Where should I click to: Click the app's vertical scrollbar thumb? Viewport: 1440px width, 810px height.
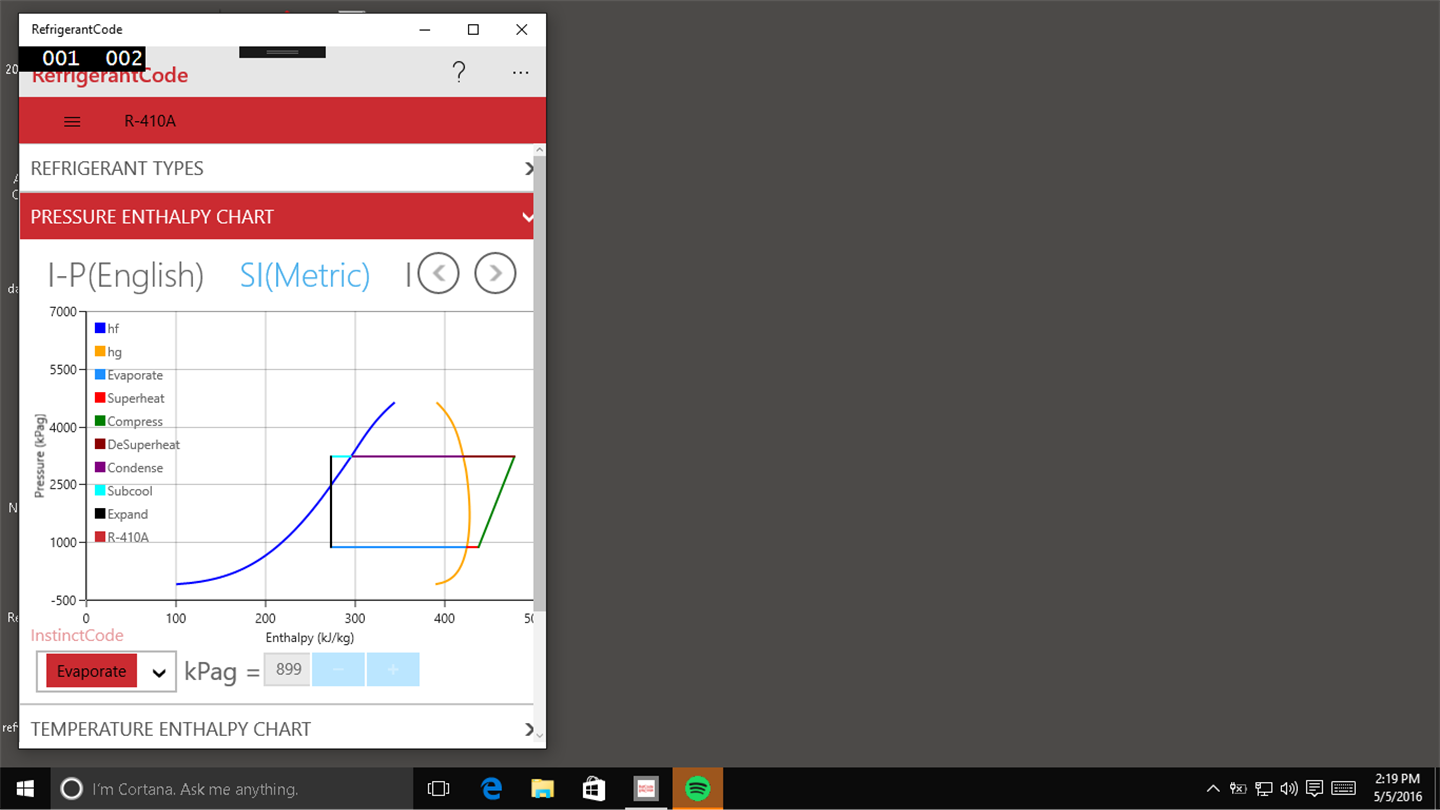pos(540,383)
